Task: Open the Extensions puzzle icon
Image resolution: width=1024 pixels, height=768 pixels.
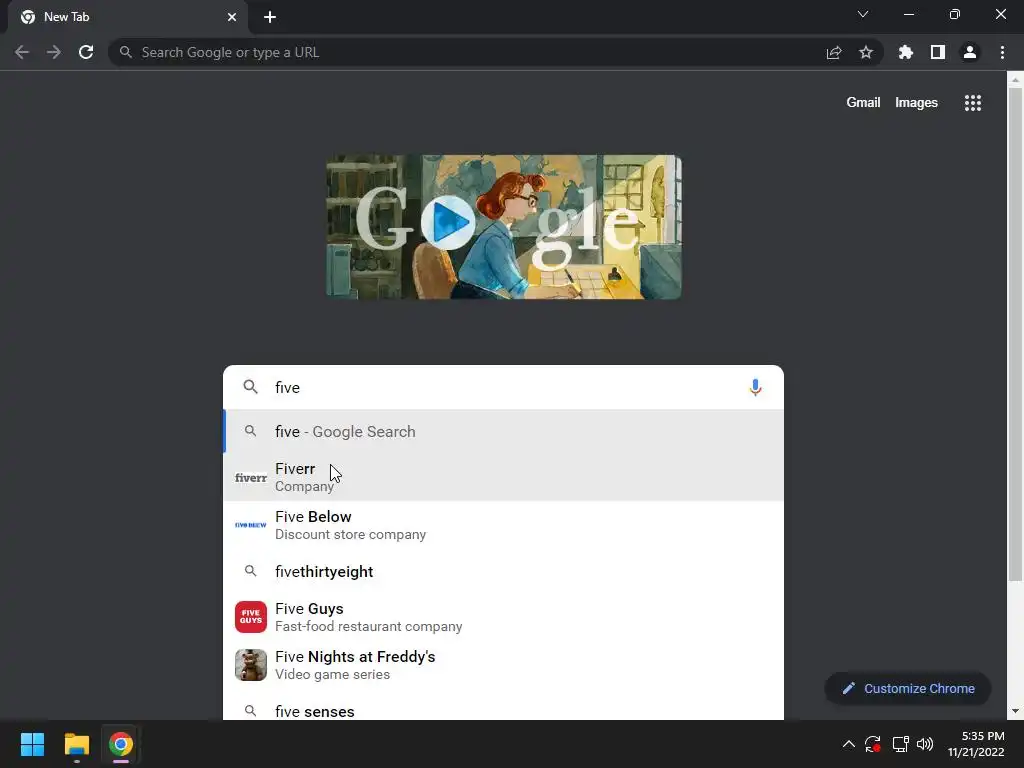Action: click(x=906, y=52)
